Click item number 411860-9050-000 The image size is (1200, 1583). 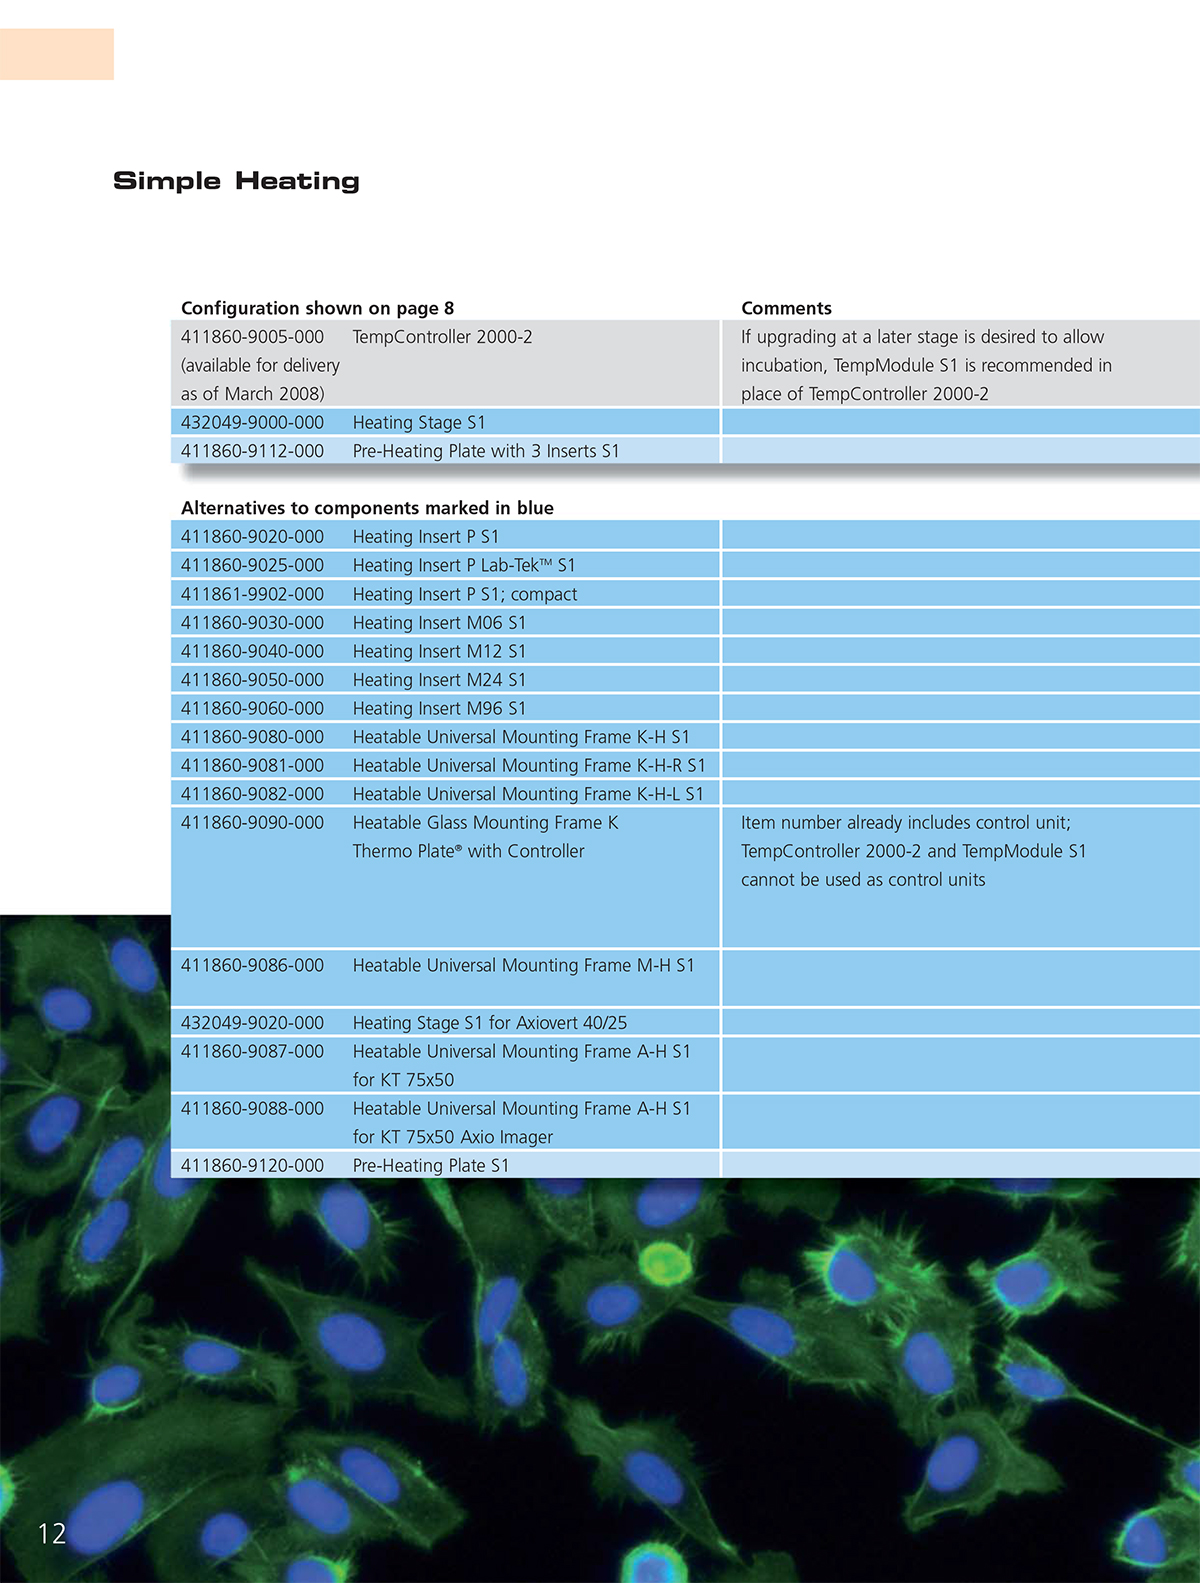pos(252,680)
